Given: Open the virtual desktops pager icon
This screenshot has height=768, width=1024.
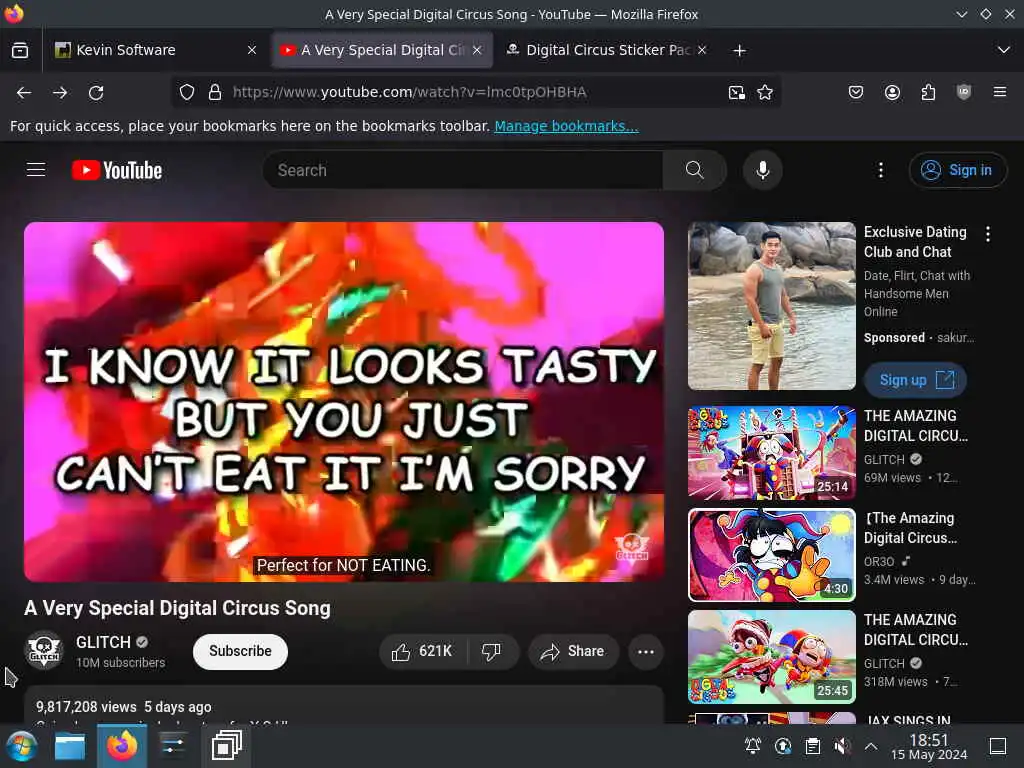Looking at the screenshot, I should [226, 746].
